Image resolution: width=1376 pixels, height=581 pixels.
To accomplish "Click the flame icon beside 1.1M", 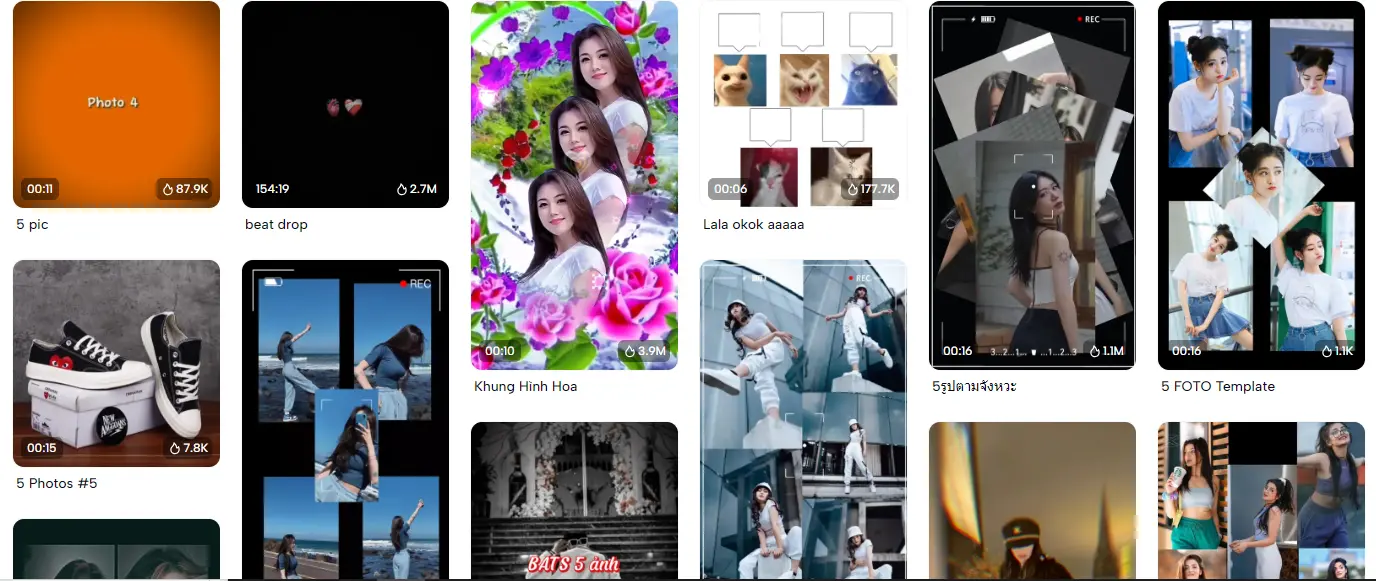I will click(x=1095, y=351).
